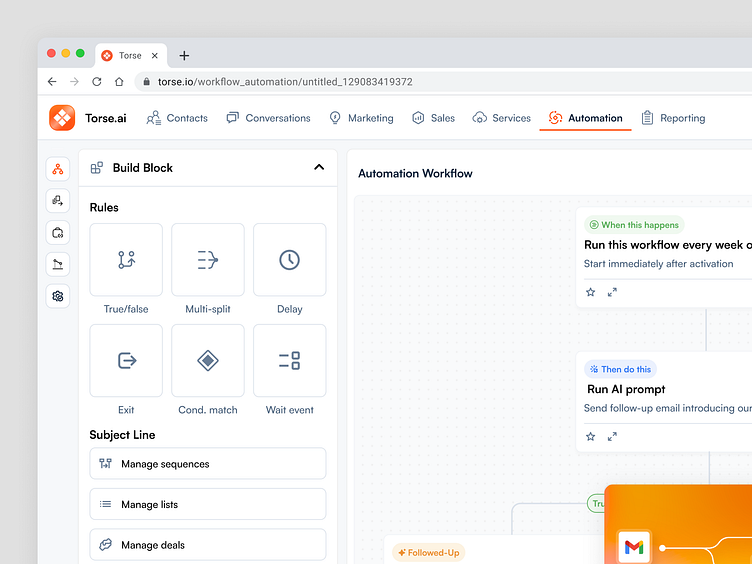The width and height of the screenshot is (752, 564).
Task: Click the Followed-Up tag
Action: (x=429, y=552)
